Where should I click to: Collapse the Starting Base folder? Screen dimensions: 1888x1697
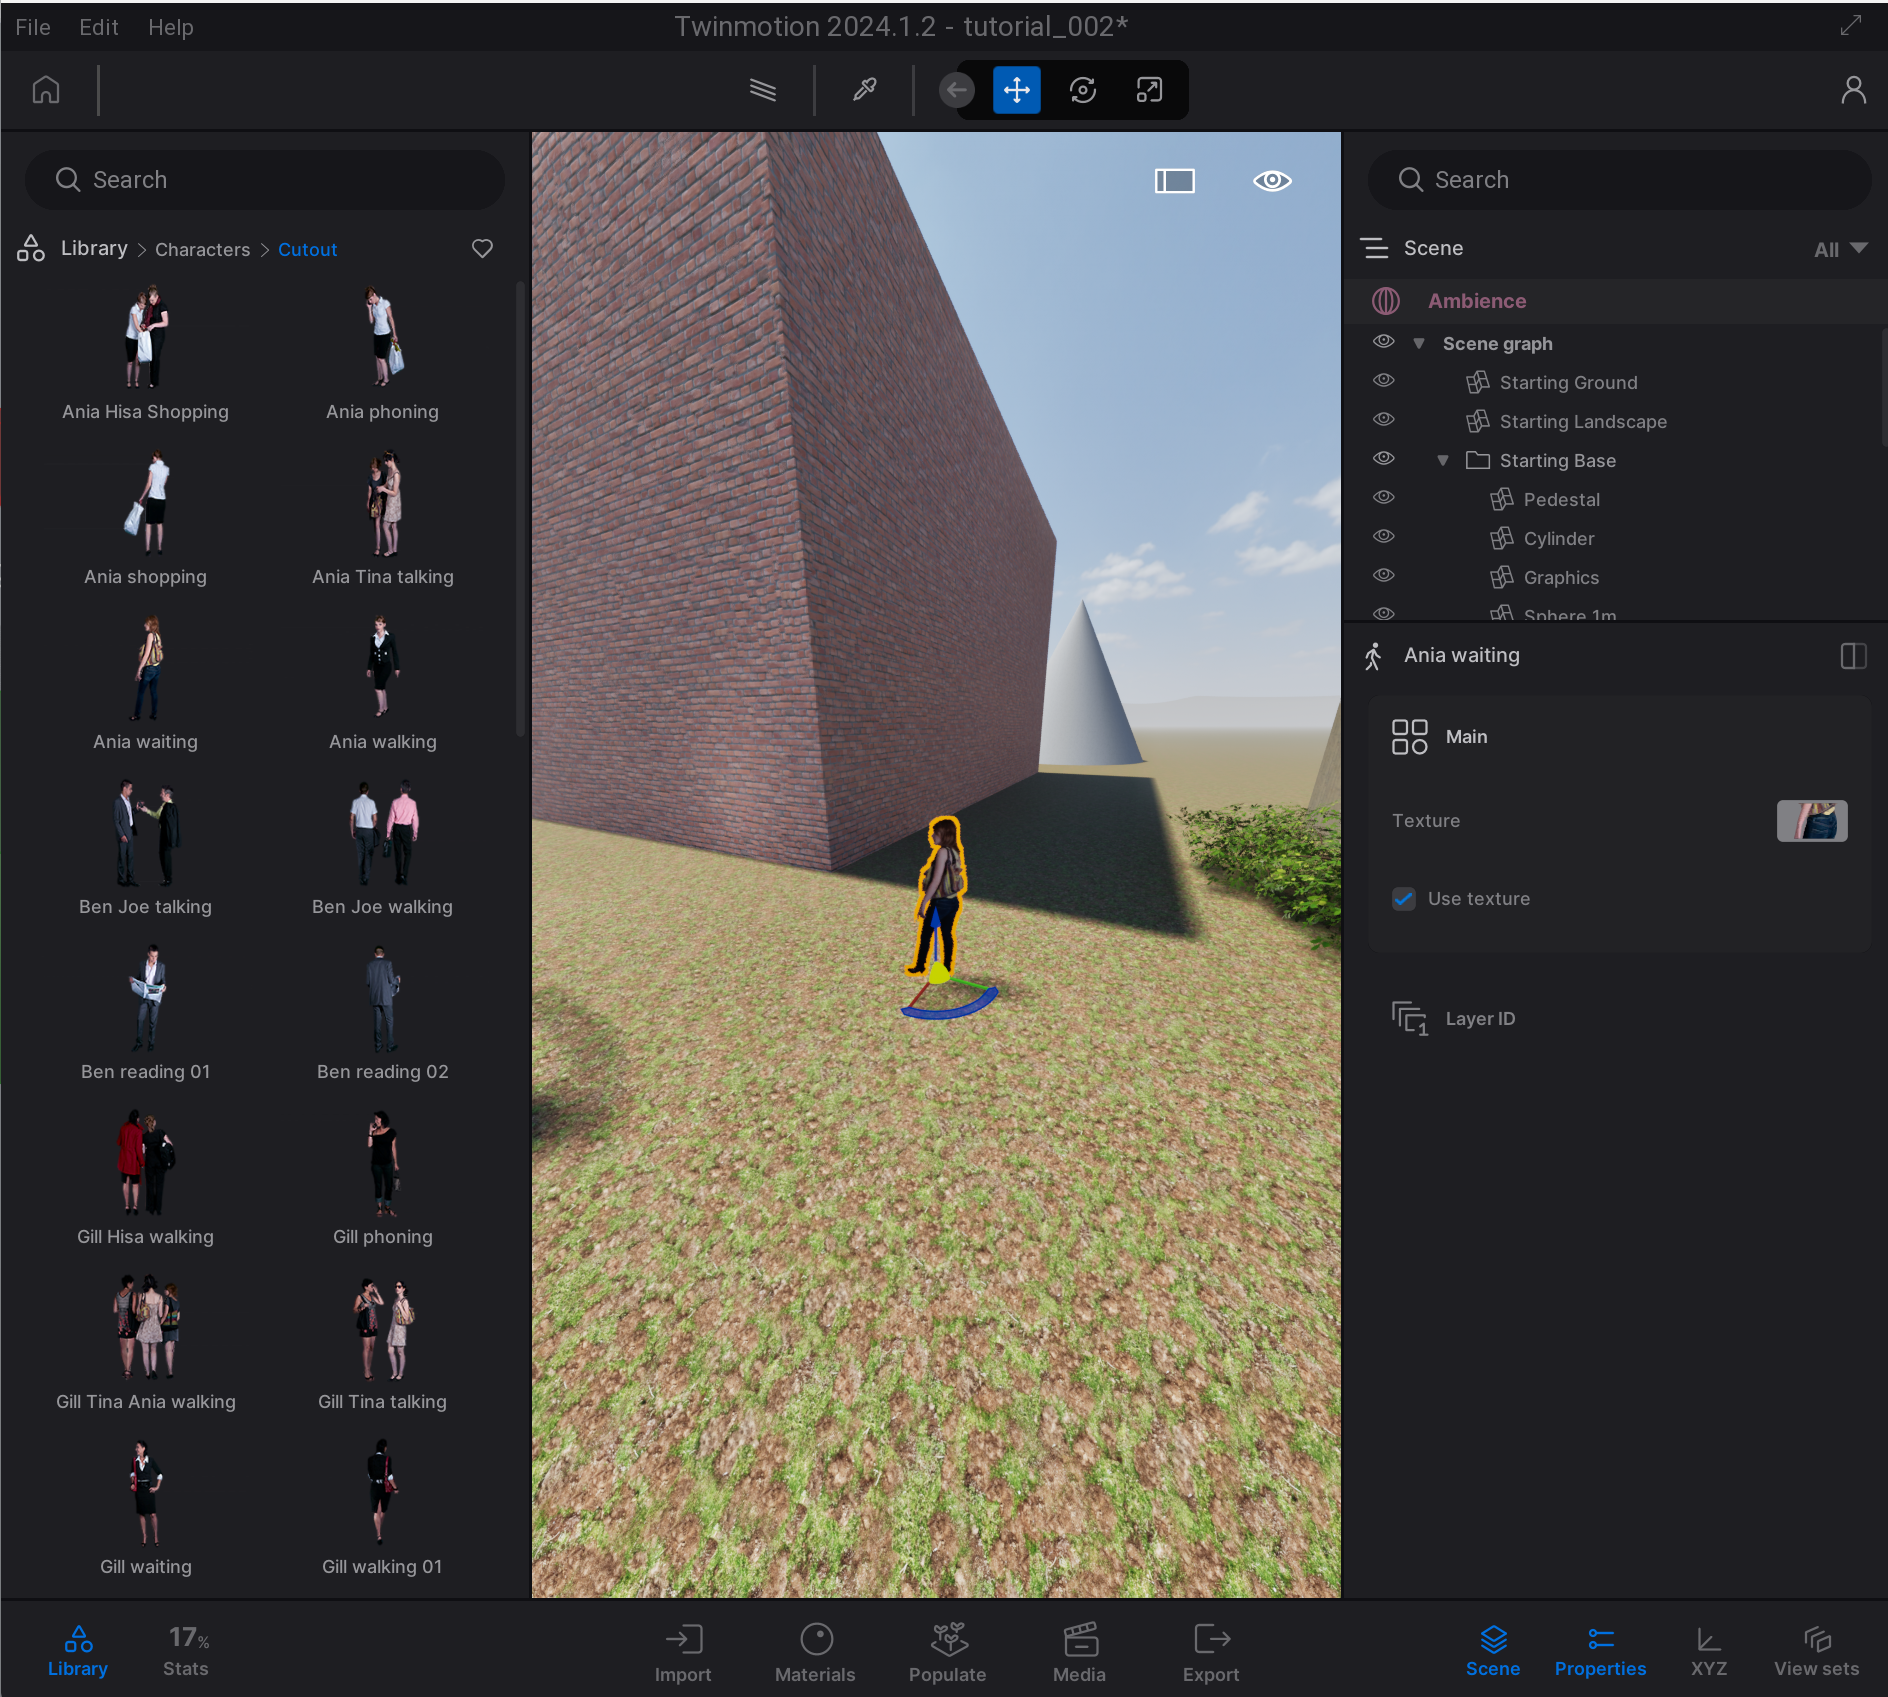(x=1442, y=461)
